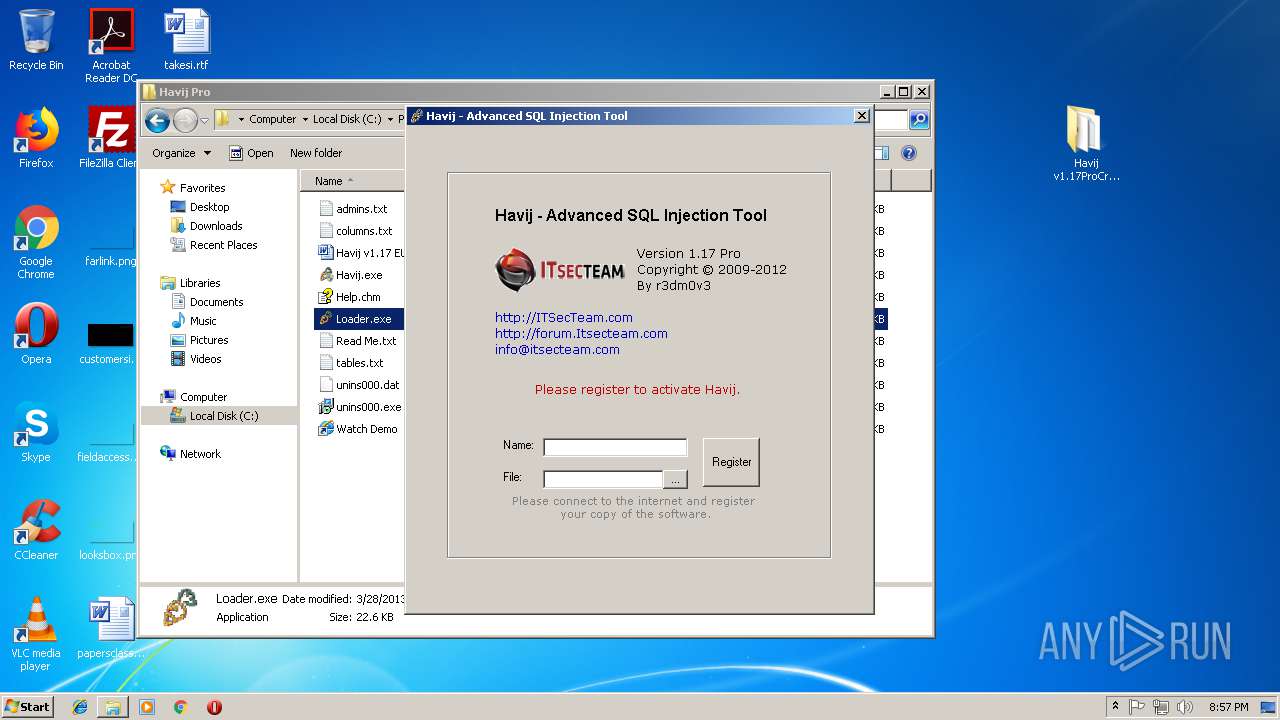Open Explorer help question-mark icon
The width and height of the screenshot is (1280, 720).
click(909, 153)
